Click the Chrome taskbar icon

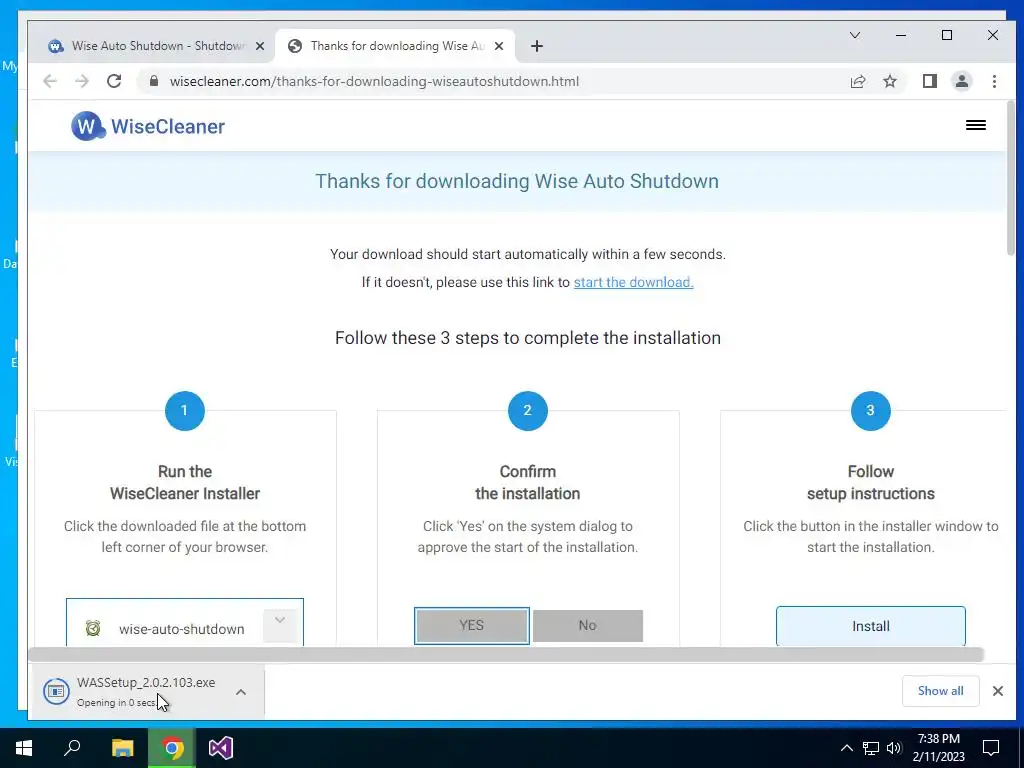172,748
